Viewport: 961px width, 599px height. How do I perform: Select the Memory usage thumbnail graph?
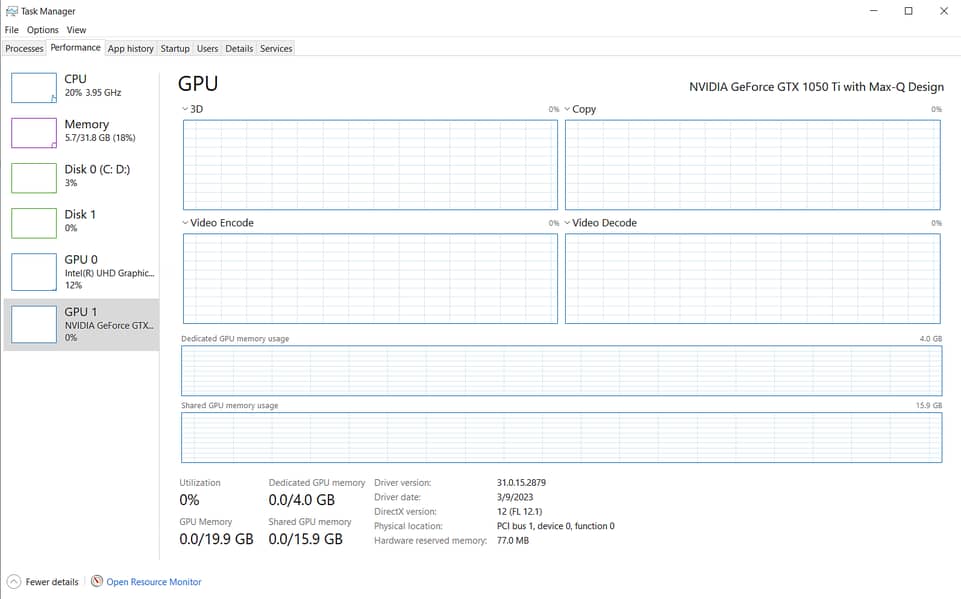[x=34, y=133]
